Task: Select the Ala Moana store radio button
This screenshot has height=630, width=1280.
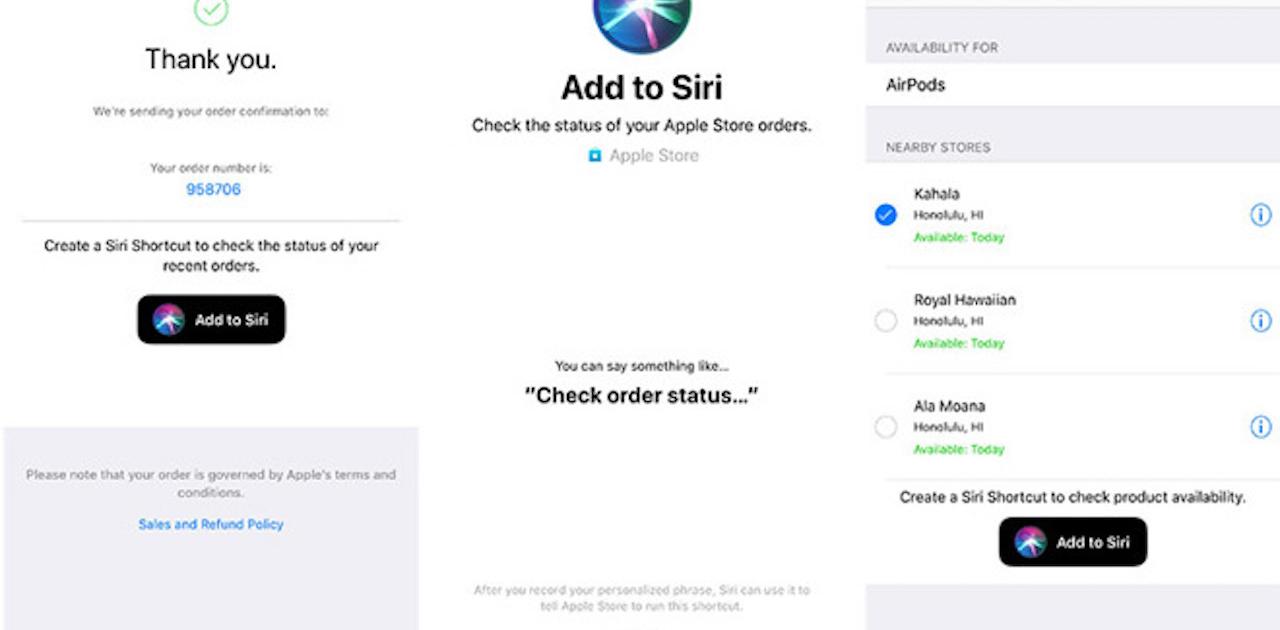Action: pyautogui.click(x=886, y=427)
